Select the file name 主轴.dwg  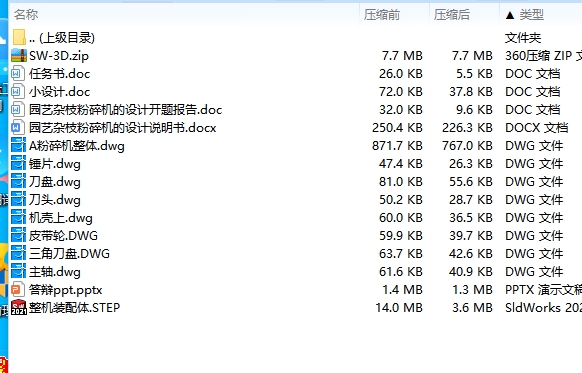click(x=55, y=272)
